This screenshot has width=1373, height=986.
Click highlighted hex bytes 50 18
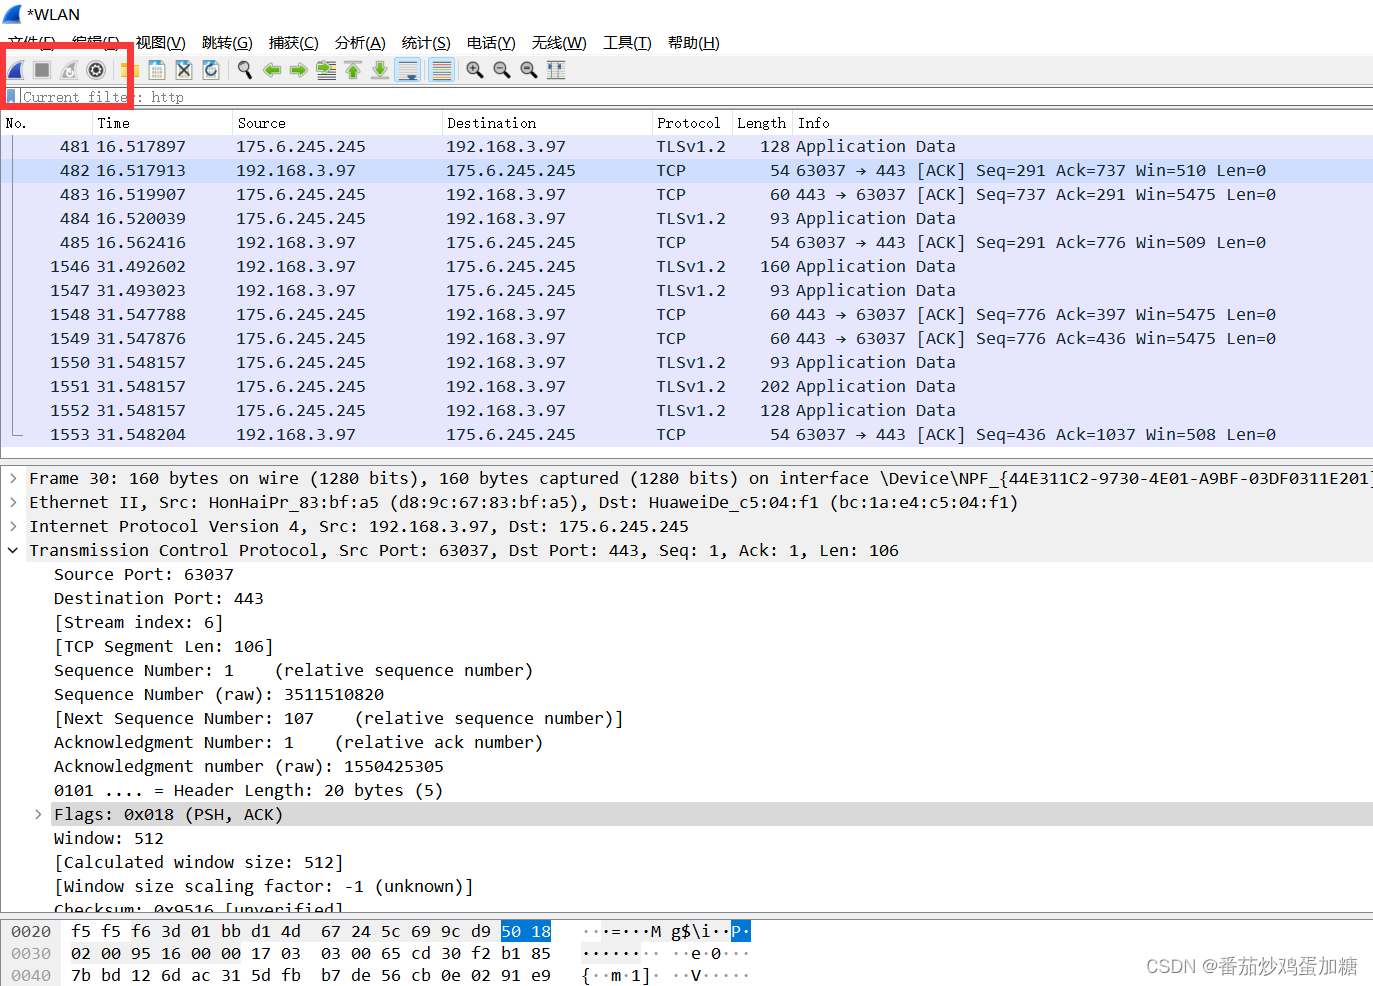coord(526,931)
